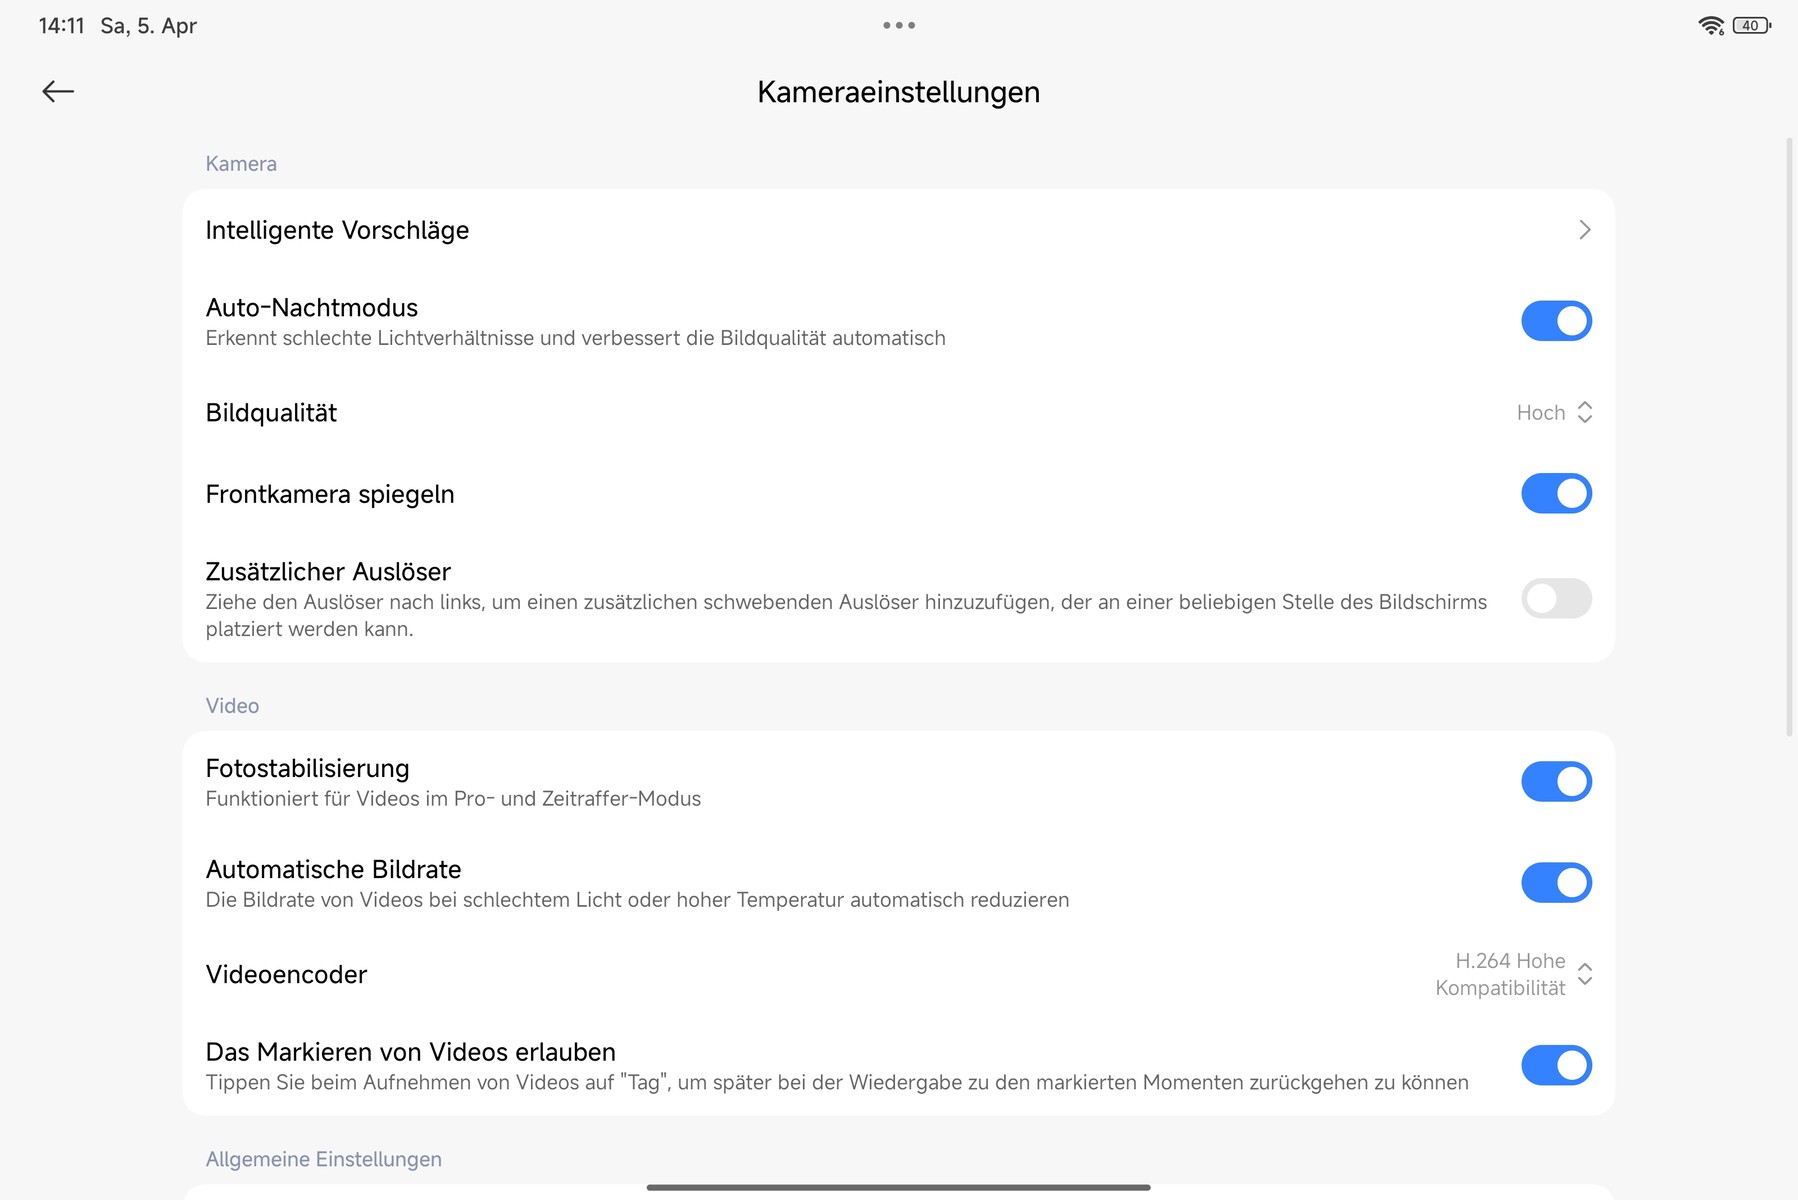
Task: Disable the Auto-Nachtmodus switch
Action: tap(1556, 321)
